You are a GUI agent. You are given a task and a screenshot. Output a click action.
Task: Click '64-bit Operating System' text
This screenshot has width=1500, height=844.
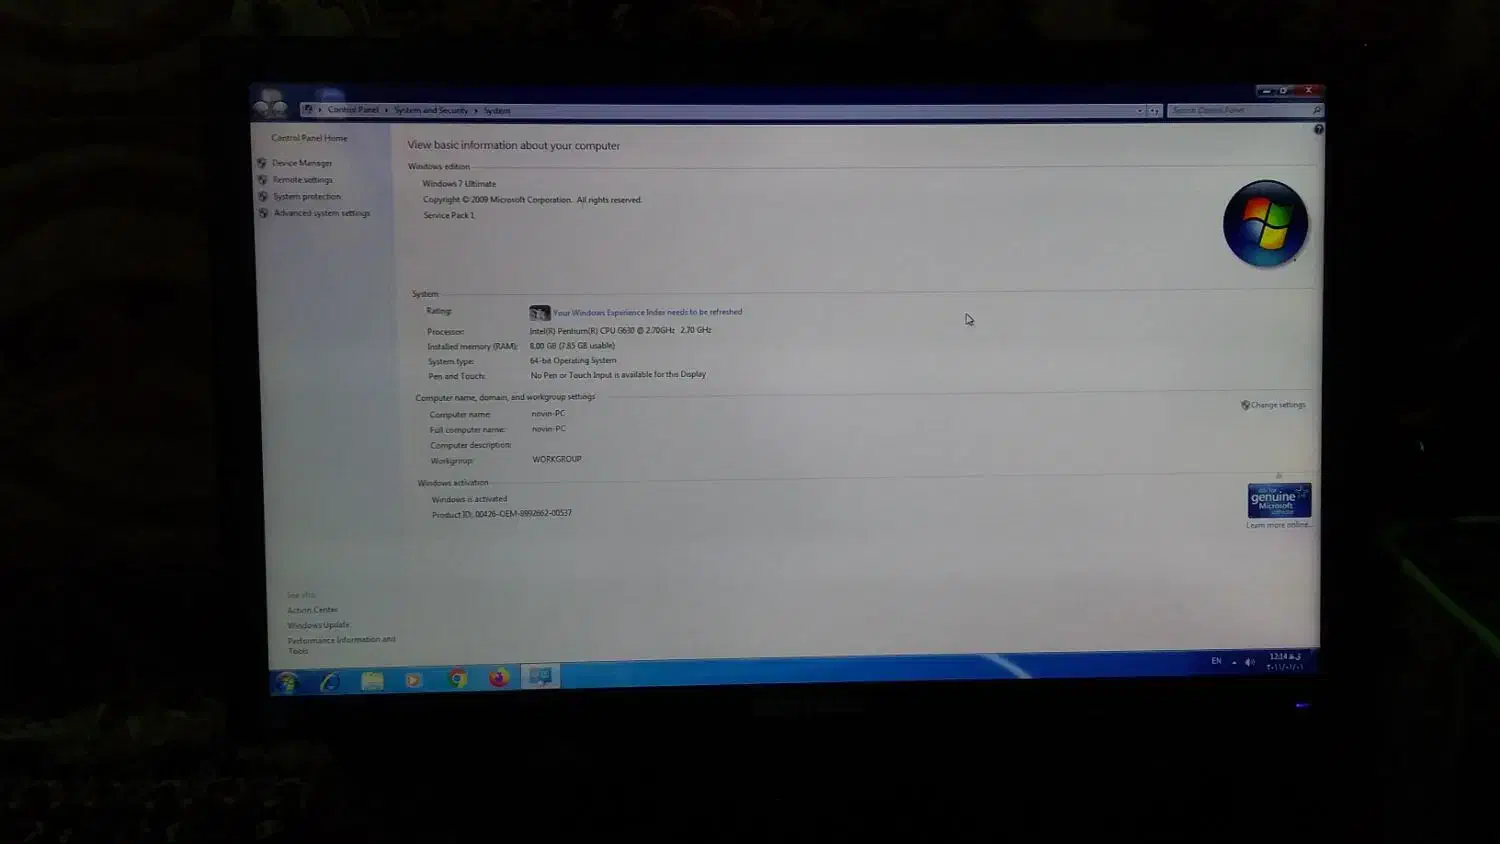click(573, 361)
